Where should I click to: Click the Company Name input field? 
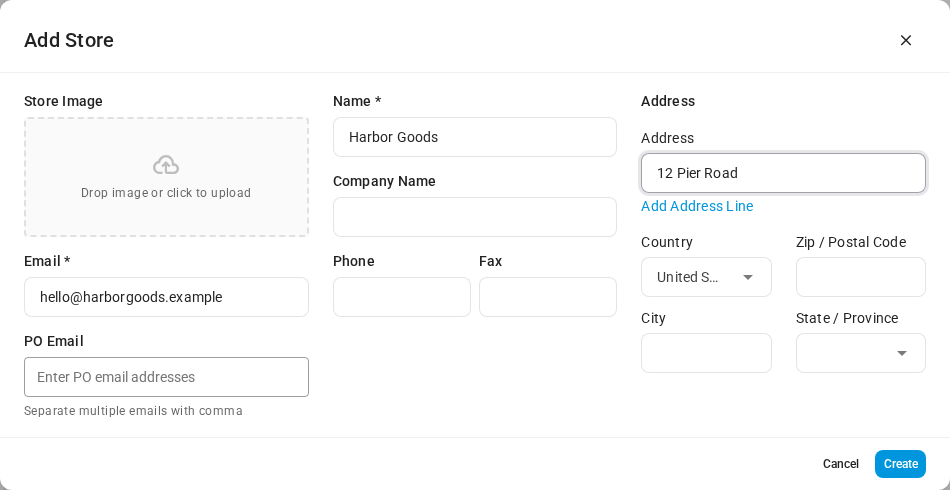[x=474, y=217]
